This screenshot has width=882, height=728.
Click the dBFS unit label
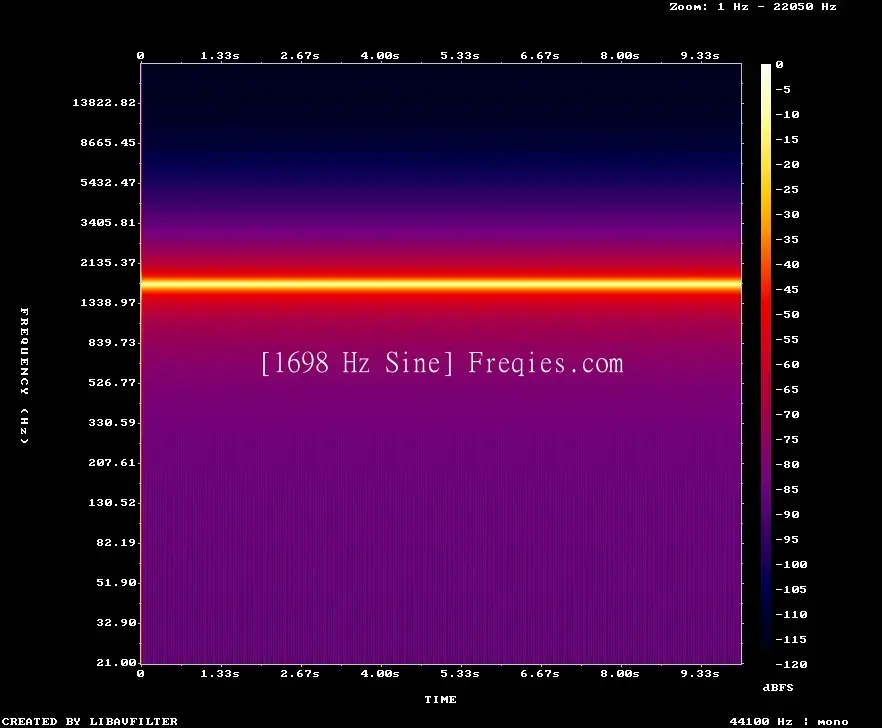pos(778,687)
